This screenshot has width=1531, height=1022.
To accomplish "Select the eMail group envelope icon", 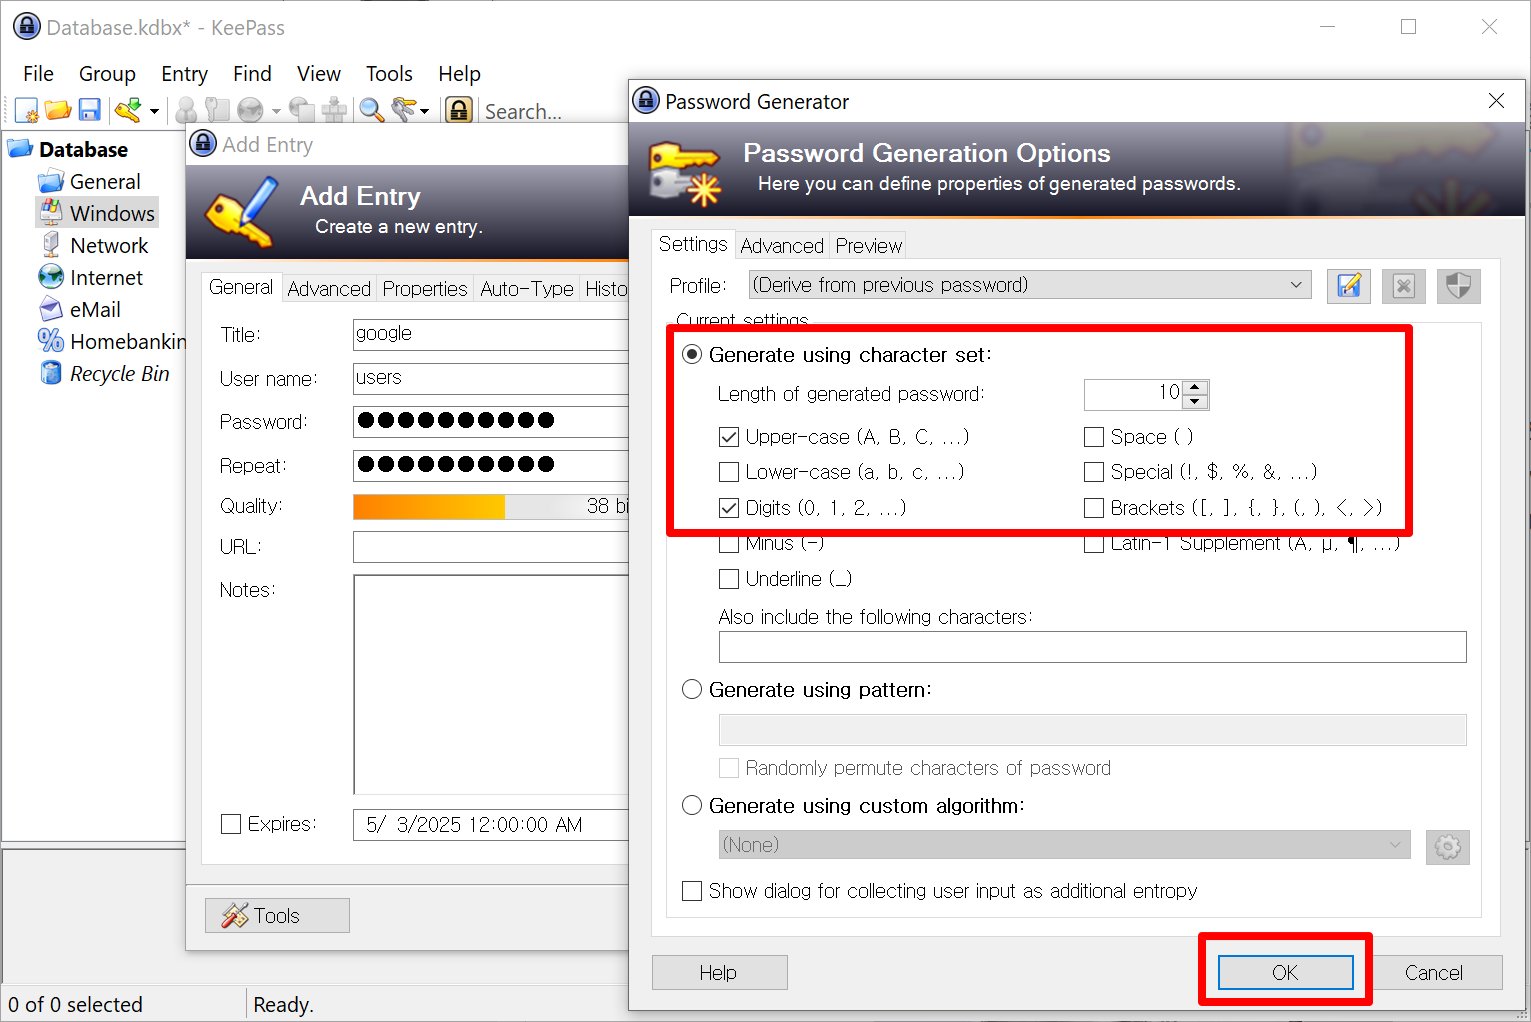I will (x=51, y=309).
